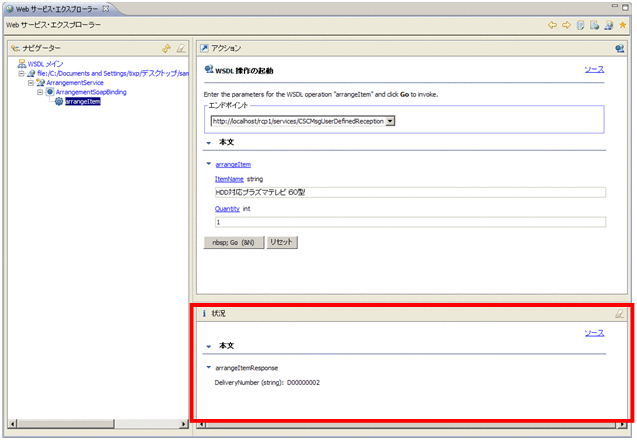Maximize the explorer view panel
Screen dimensions: 637x441
tap(626, 7)
